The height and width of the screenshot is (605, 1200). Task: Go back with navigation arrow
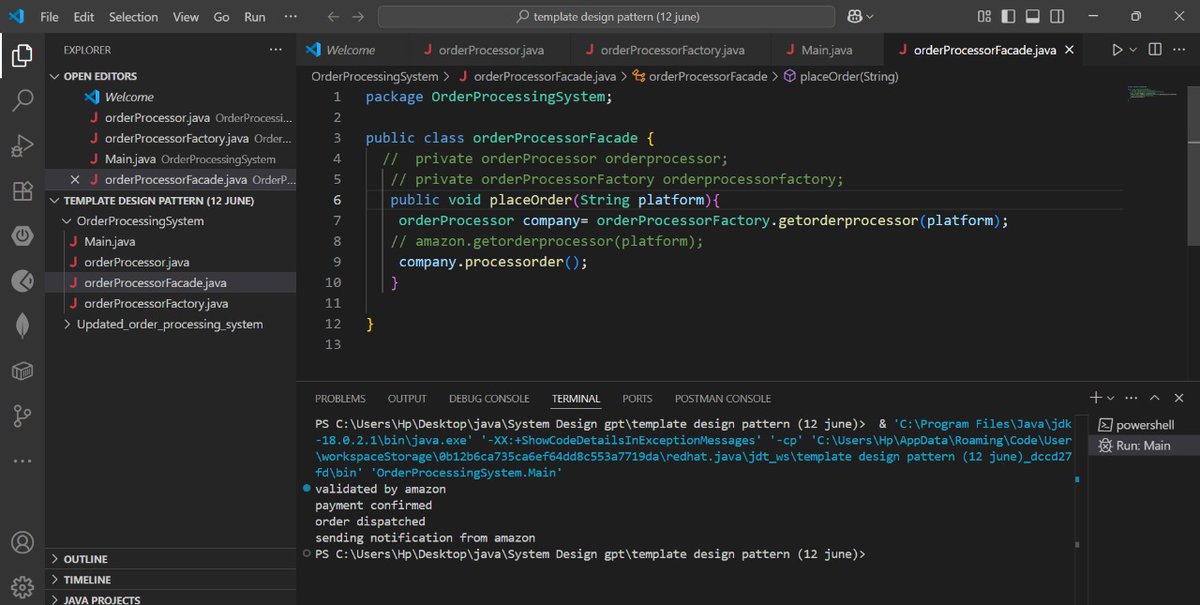pyautogui.click(x=333, y=17)
